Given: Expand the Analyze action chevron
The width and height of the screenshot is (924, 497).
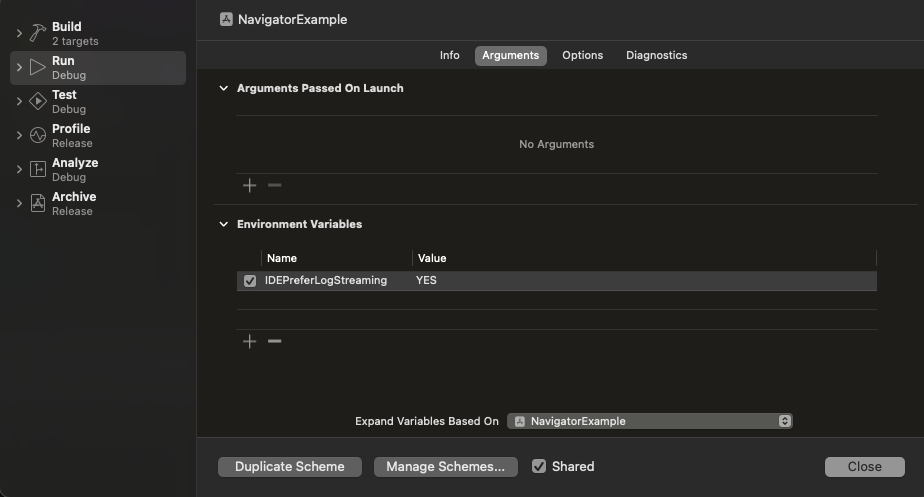Looking at the screenshot, I should 19,169.
